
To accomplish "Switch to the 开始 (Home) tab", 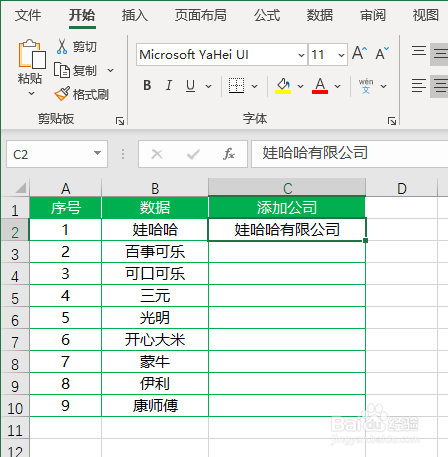I will 82,15.
